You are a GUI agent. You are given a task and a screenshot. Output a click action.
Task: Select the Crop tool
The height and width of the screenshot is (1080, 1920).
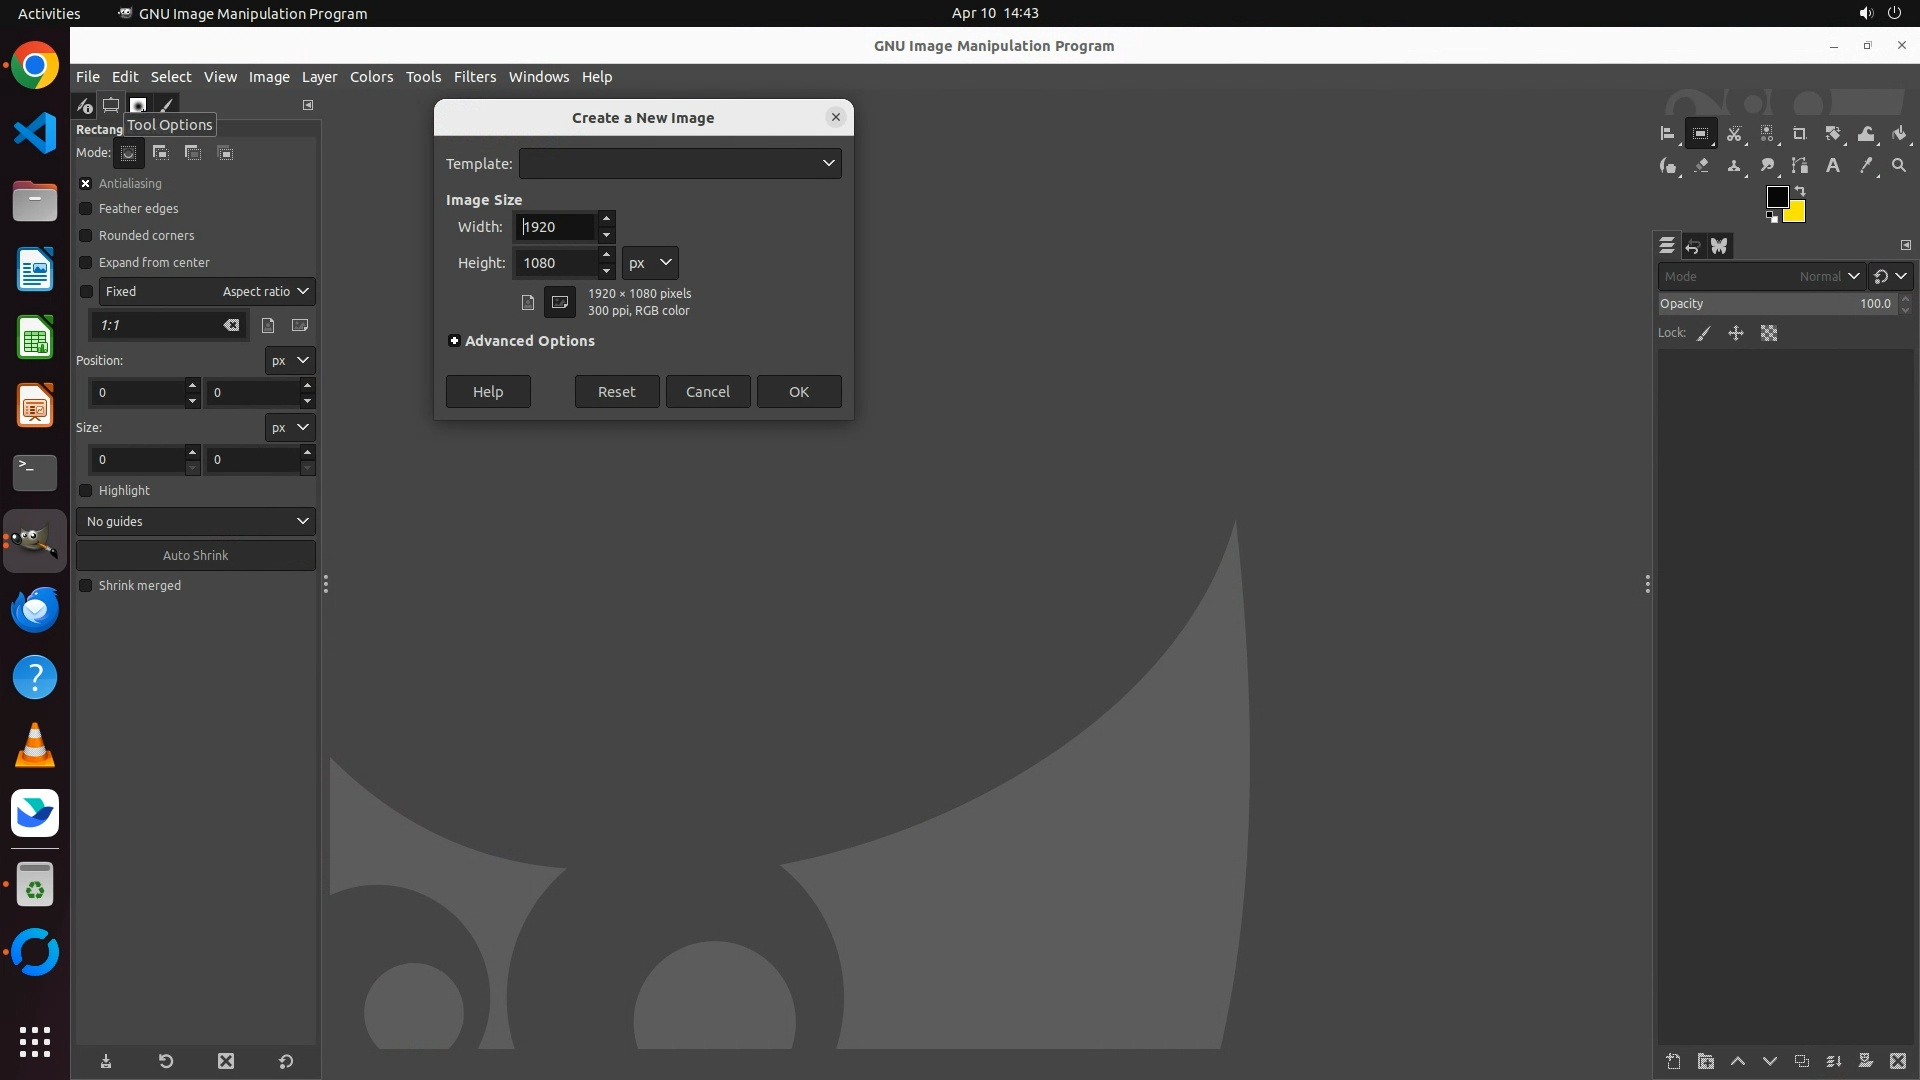click(x=1800, y=134)
